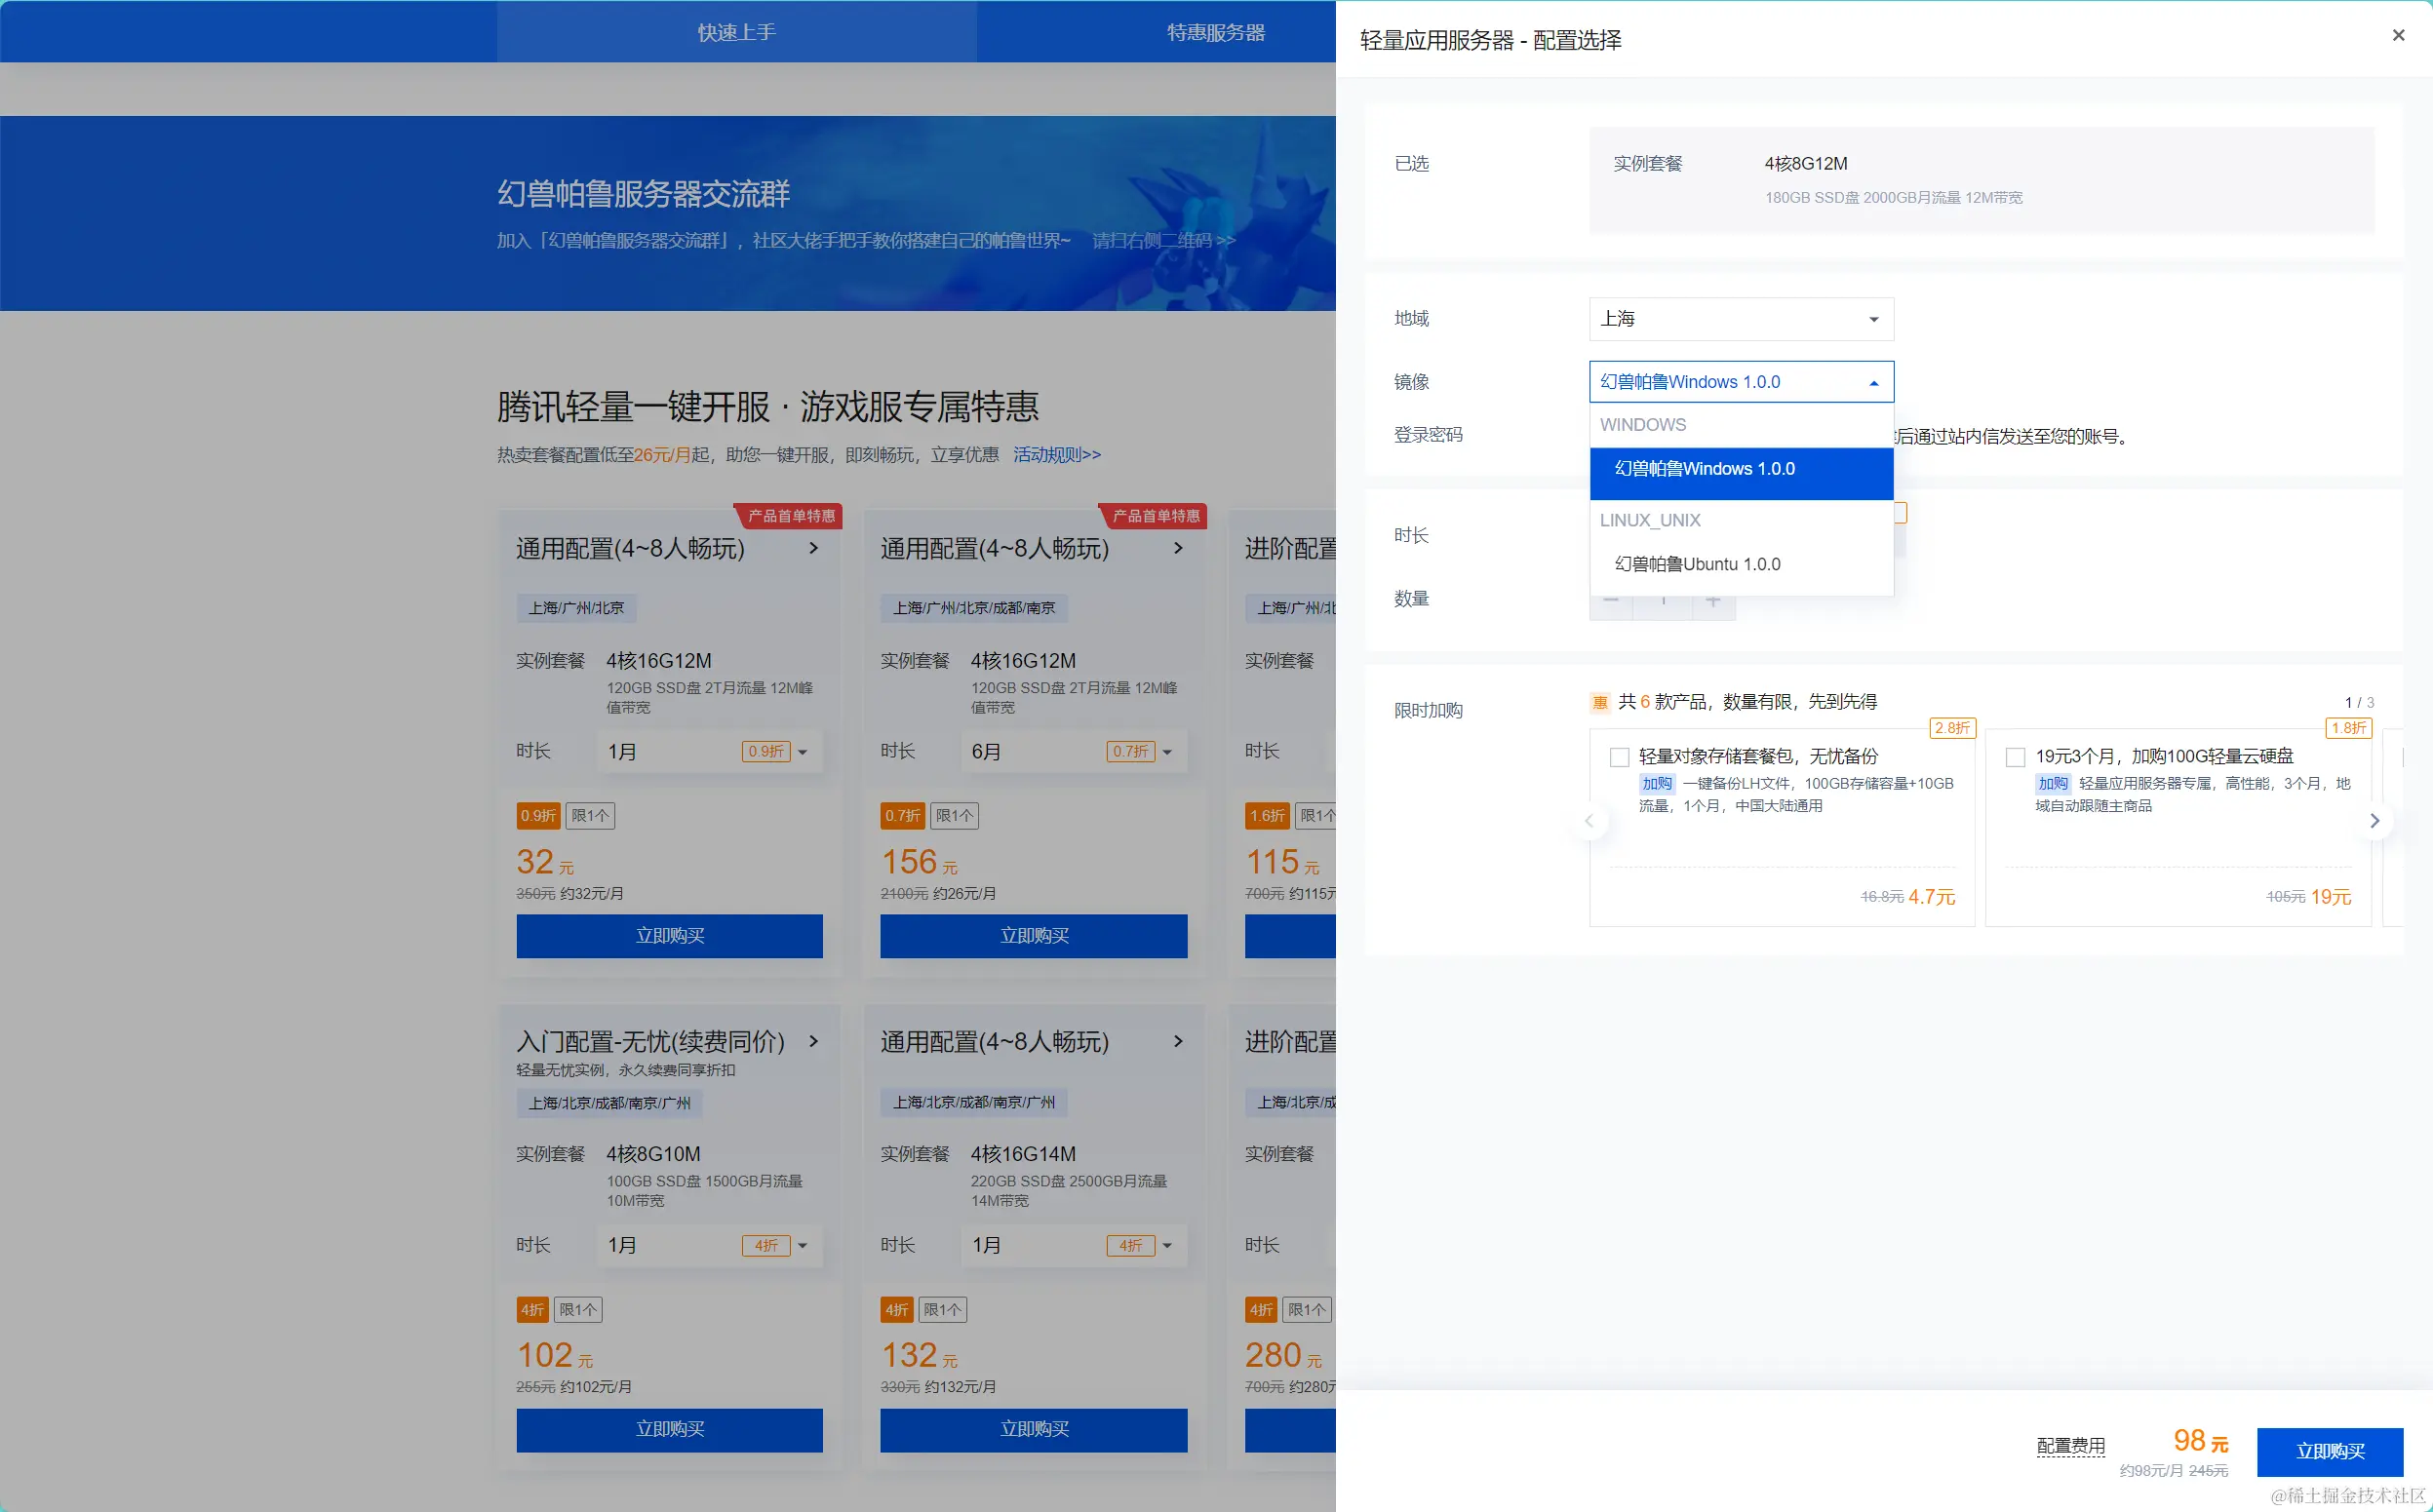Click the 产品首单特惠 badge on 32元 card
Image resolution: width=2433 pixels, height=1512 pixels.
790,516
